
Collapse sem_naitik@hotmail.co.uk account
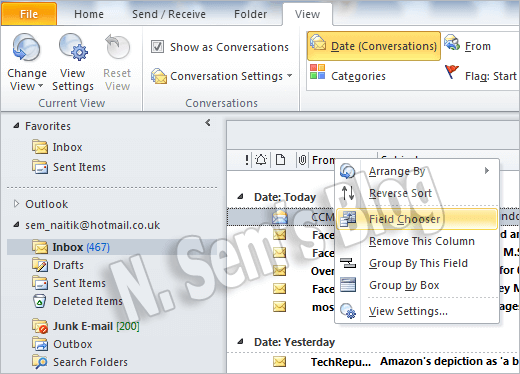coord(16,225)
